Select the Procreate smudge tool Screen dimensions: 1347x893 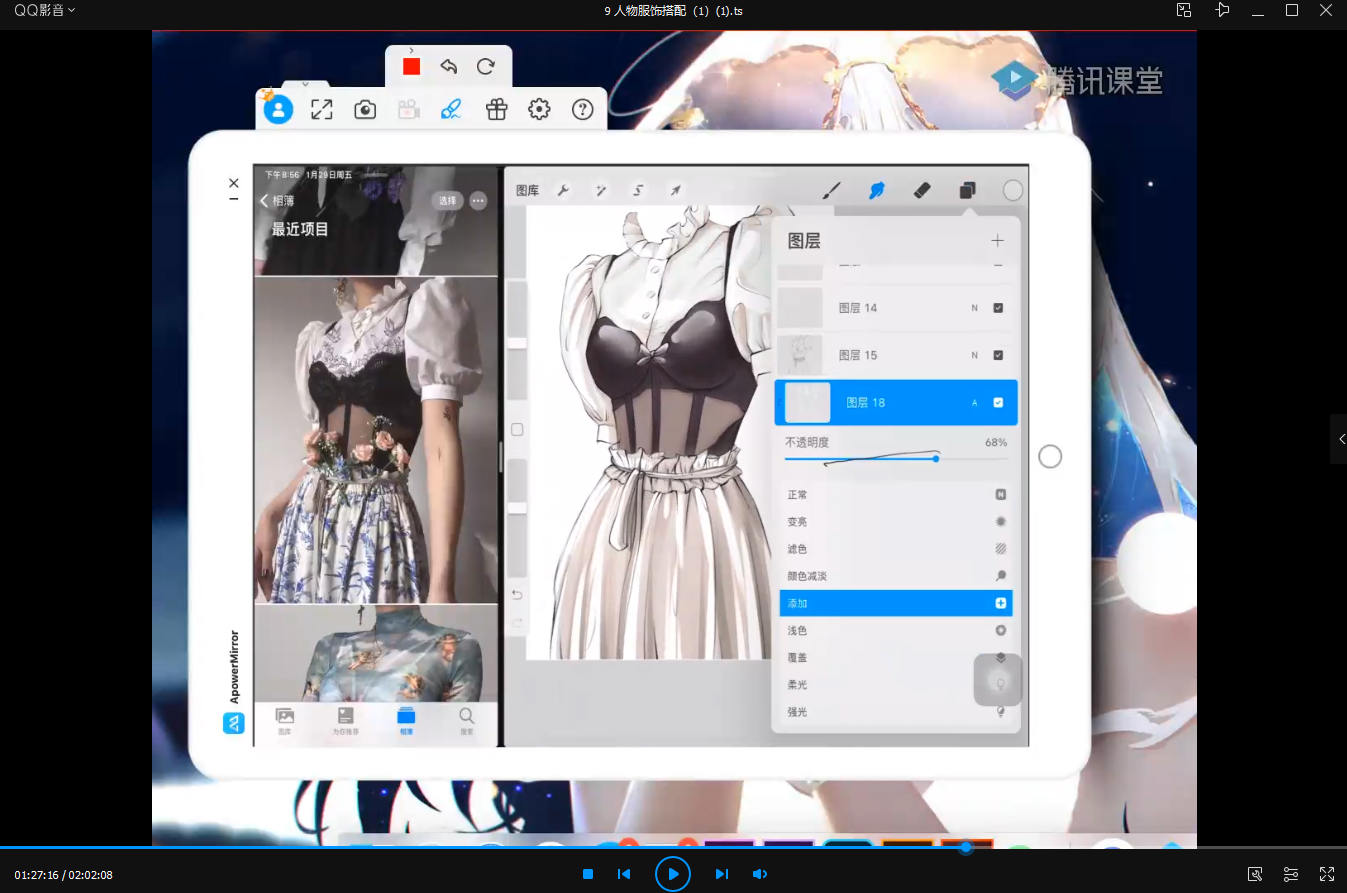(877, 190)
